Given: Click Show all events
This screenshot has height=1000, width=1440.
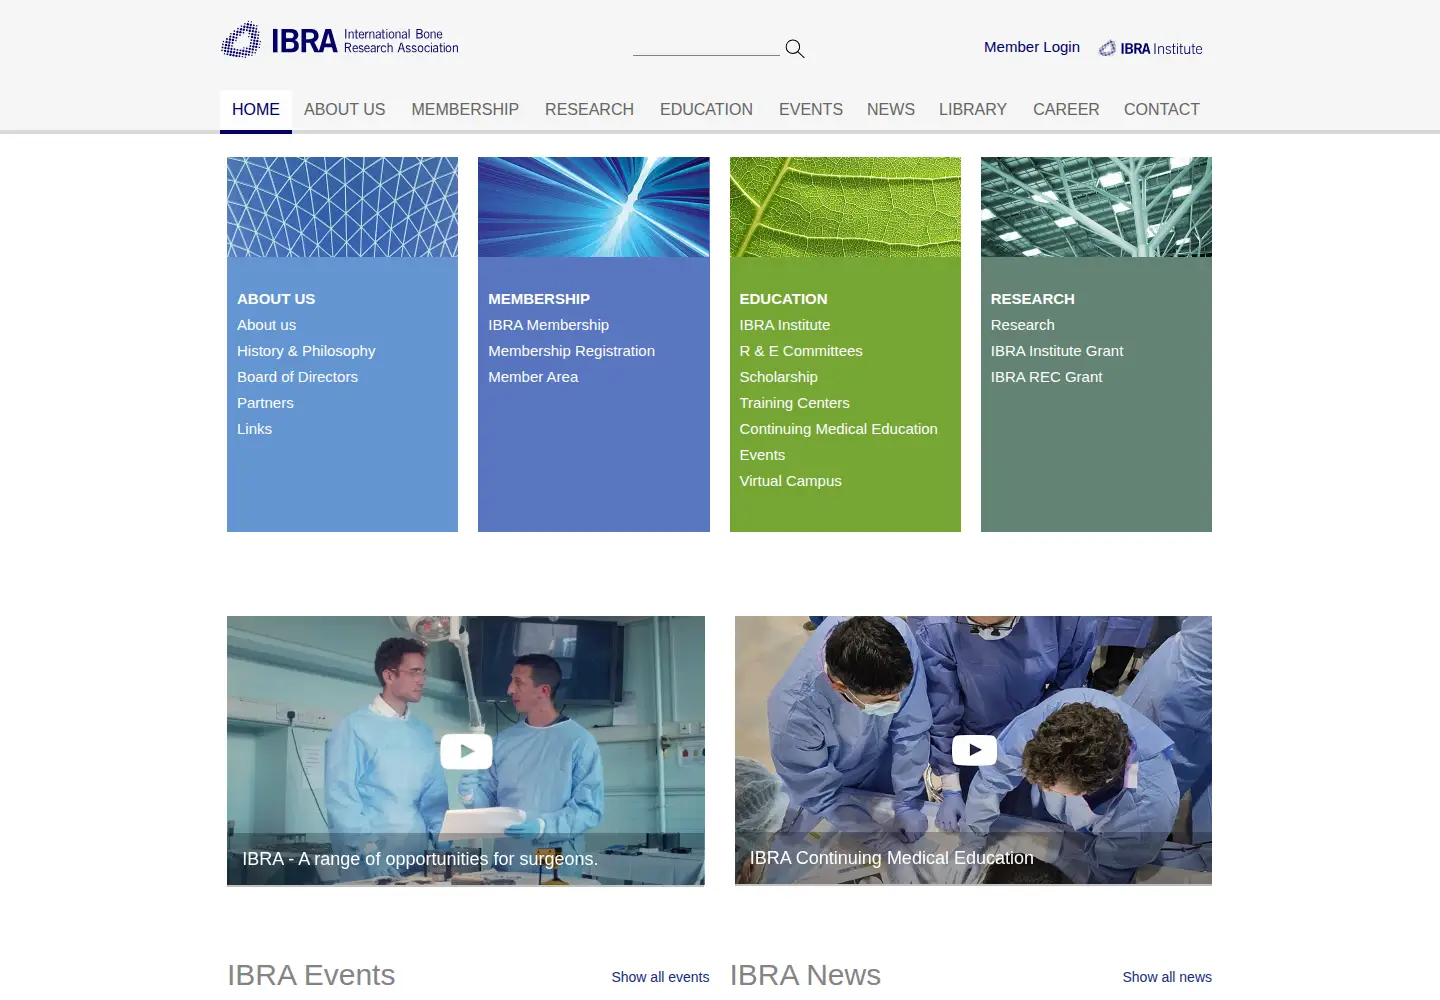Looking at the screenshot, I should [660, 977].
